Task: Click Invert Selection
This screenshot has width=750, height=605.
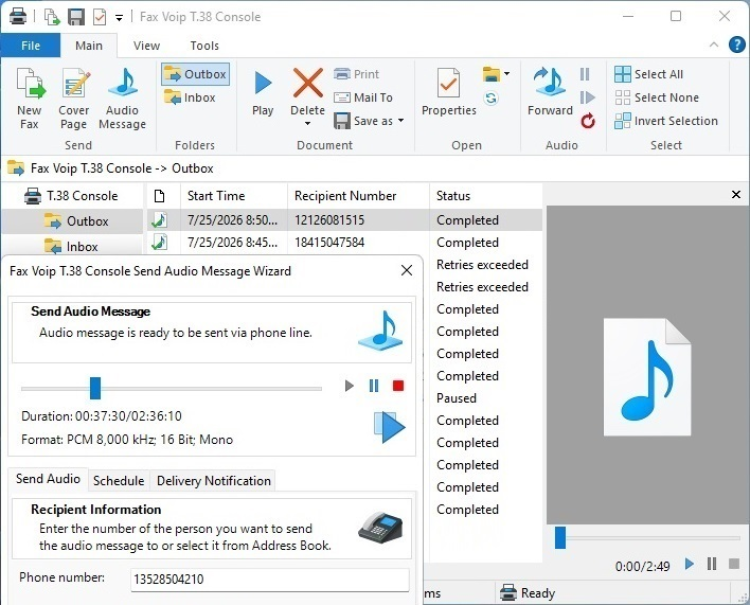Action: 666,121
